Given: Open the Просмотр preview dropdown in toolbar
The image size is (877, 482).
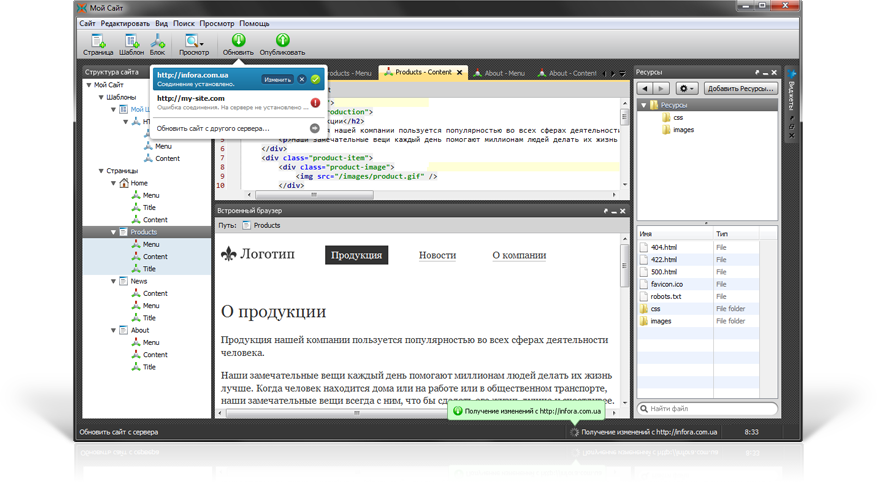Looking at the screenshot, I should tap(194, 42).
